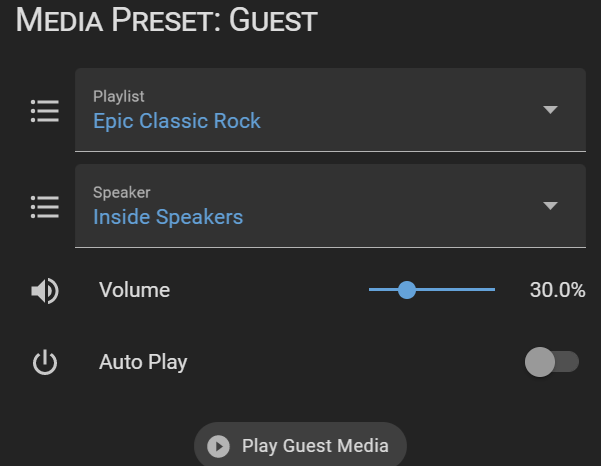Click the small Playlist field label

click(x=119, y=96)
